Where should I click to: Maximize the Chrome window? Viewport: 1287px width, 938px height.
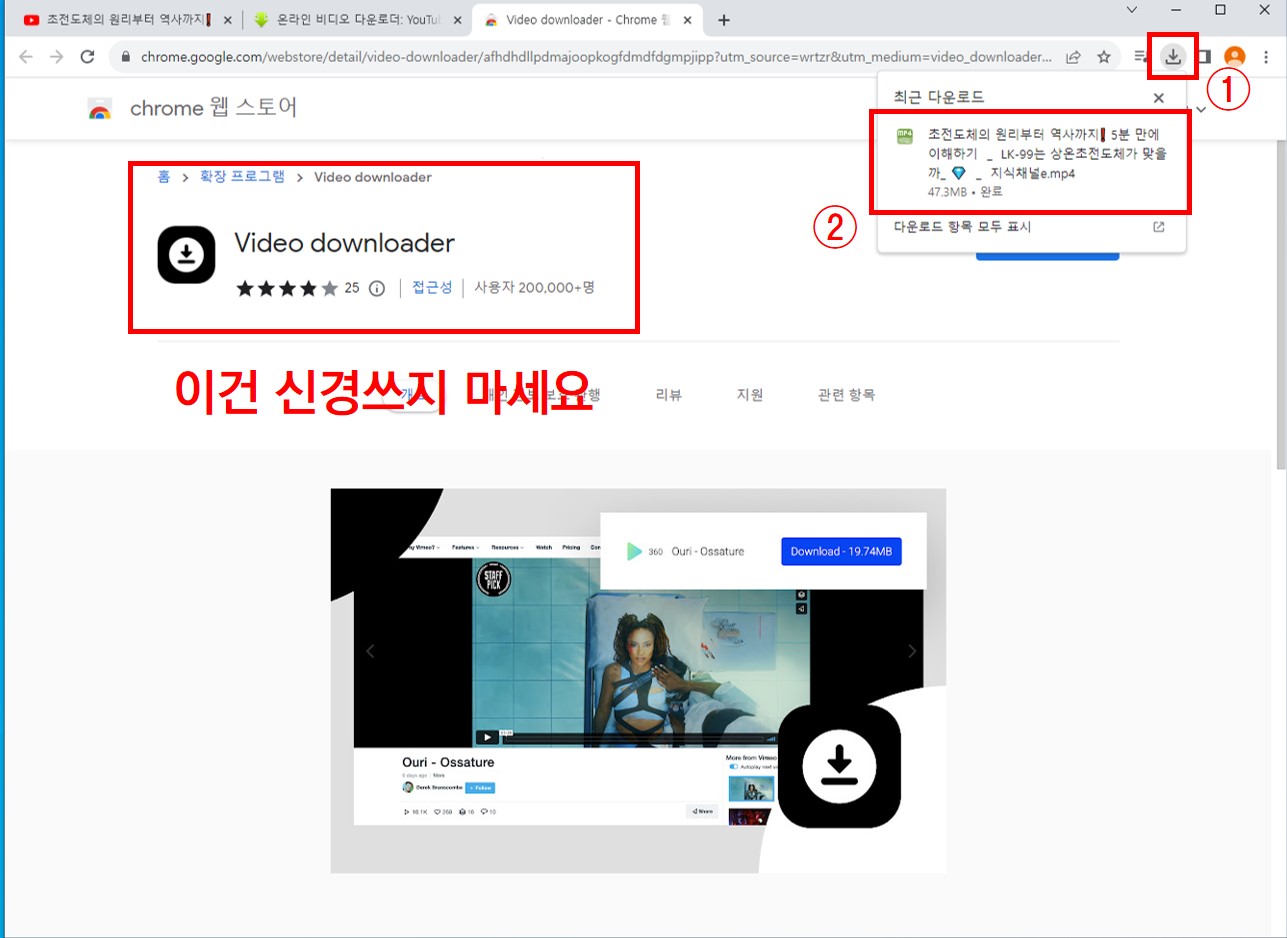1220,10
